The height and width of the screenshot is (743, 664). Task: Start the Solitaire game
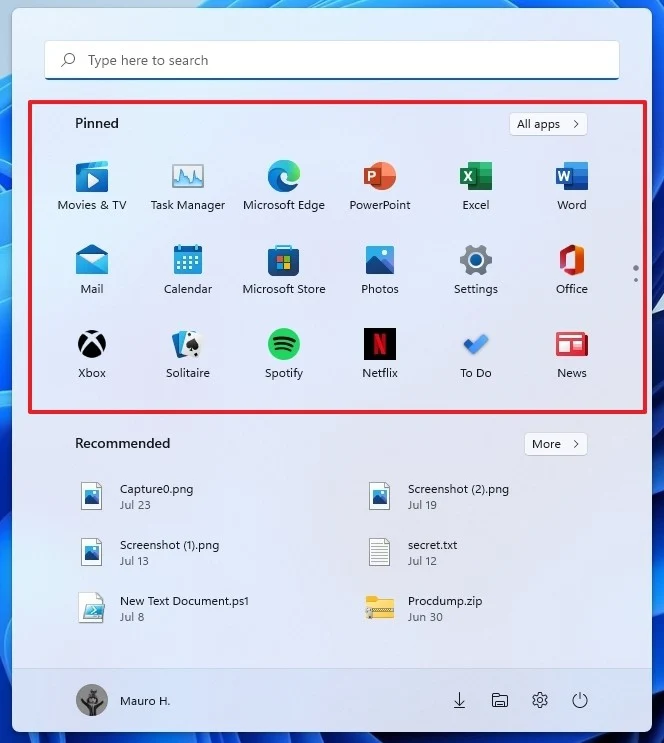tap(188, 353)
